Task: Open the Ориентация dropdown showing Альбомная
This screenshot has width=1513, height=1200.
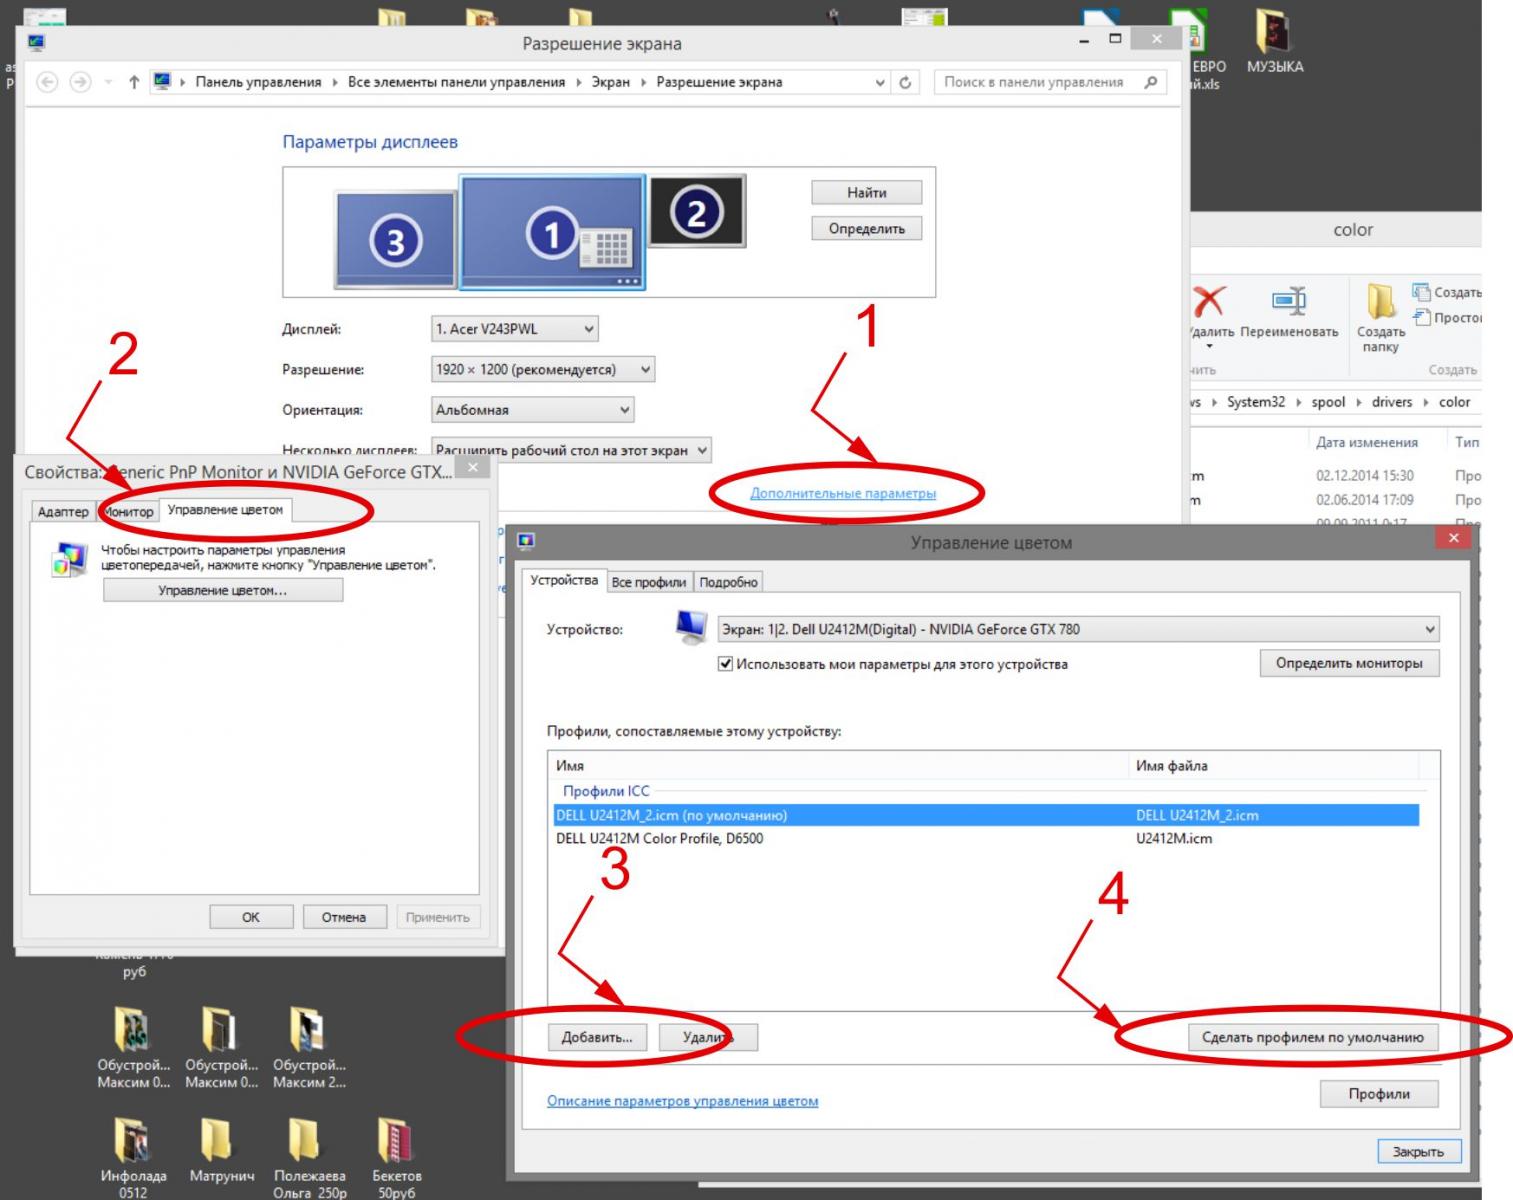Action: [532, 409]
